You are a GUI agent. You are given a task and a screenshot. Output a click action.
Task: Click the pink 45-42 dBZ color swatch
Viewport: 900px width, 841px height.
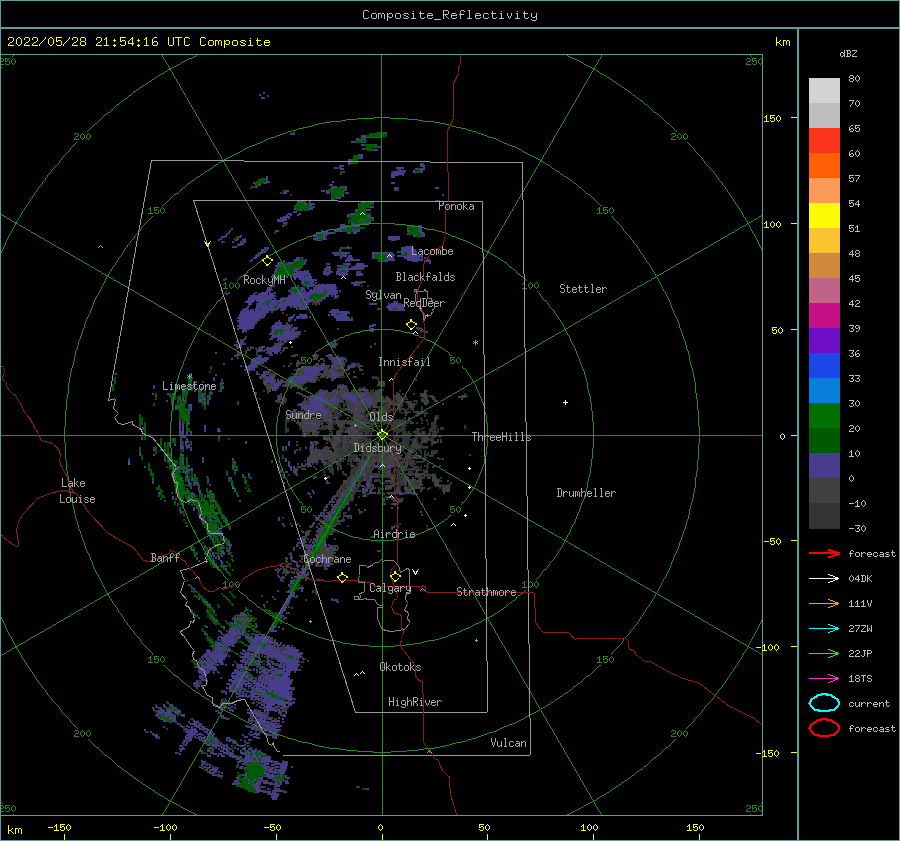coord(824,290)
